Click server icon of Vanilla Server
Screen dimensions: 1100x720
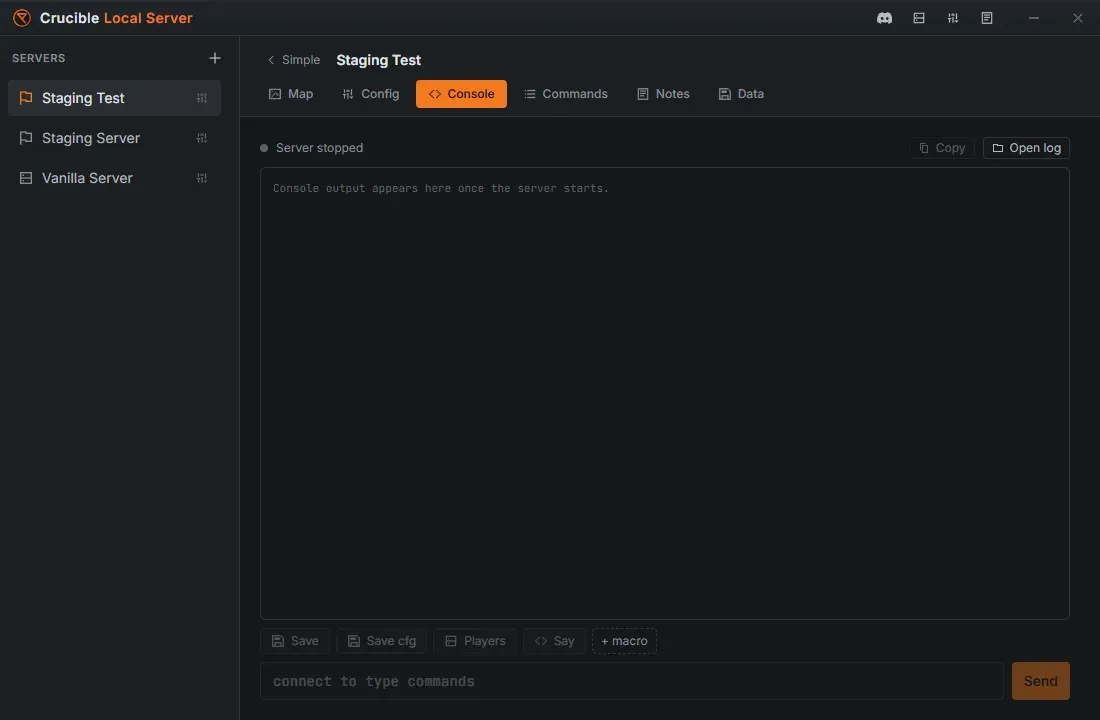[x=26, y=178]
